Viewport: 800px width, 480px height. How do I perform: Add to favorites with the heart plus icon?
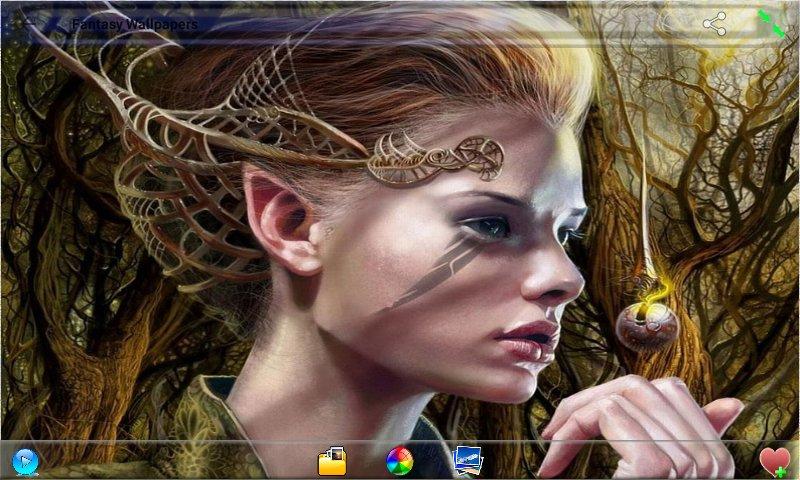click(x=774, y=462)
